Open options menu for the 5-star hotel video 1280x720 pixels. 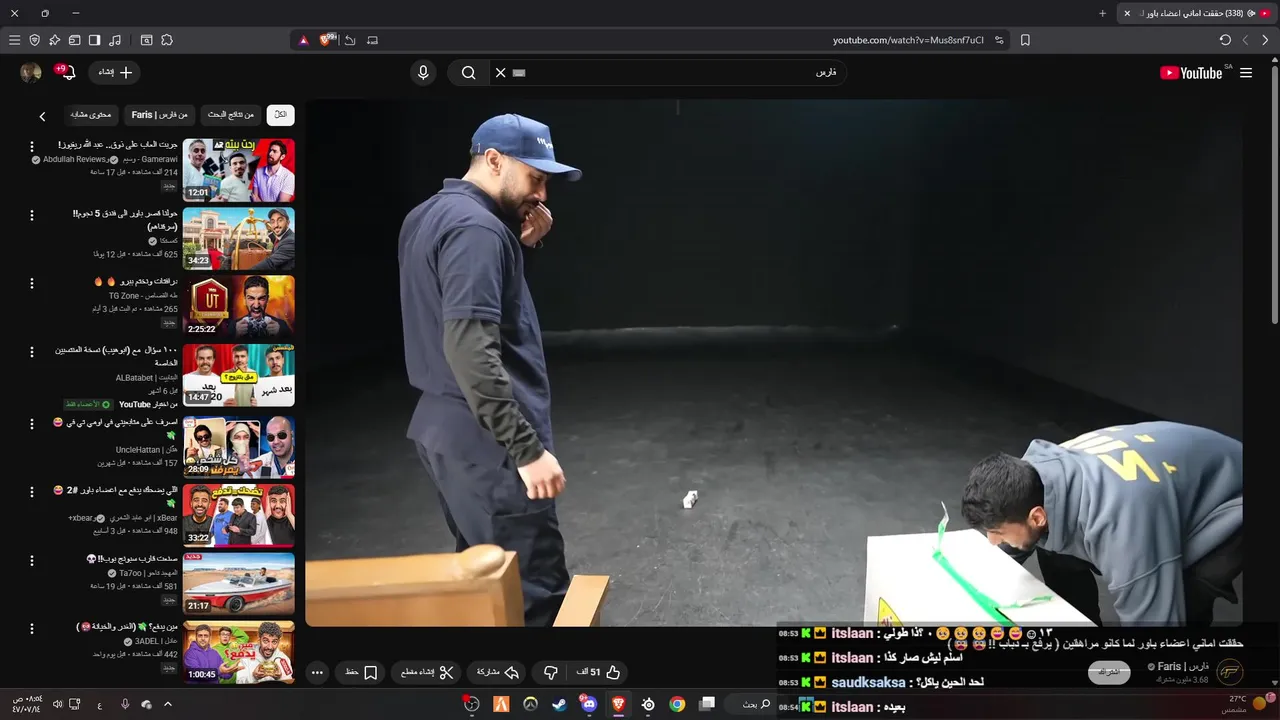[x=32, y=215]
